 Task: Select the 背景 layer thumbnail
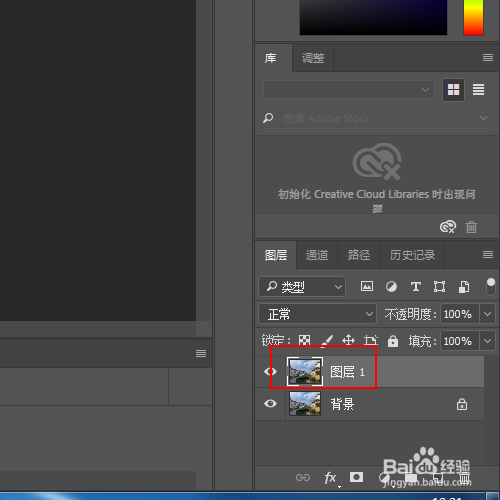tap(305, 403)
